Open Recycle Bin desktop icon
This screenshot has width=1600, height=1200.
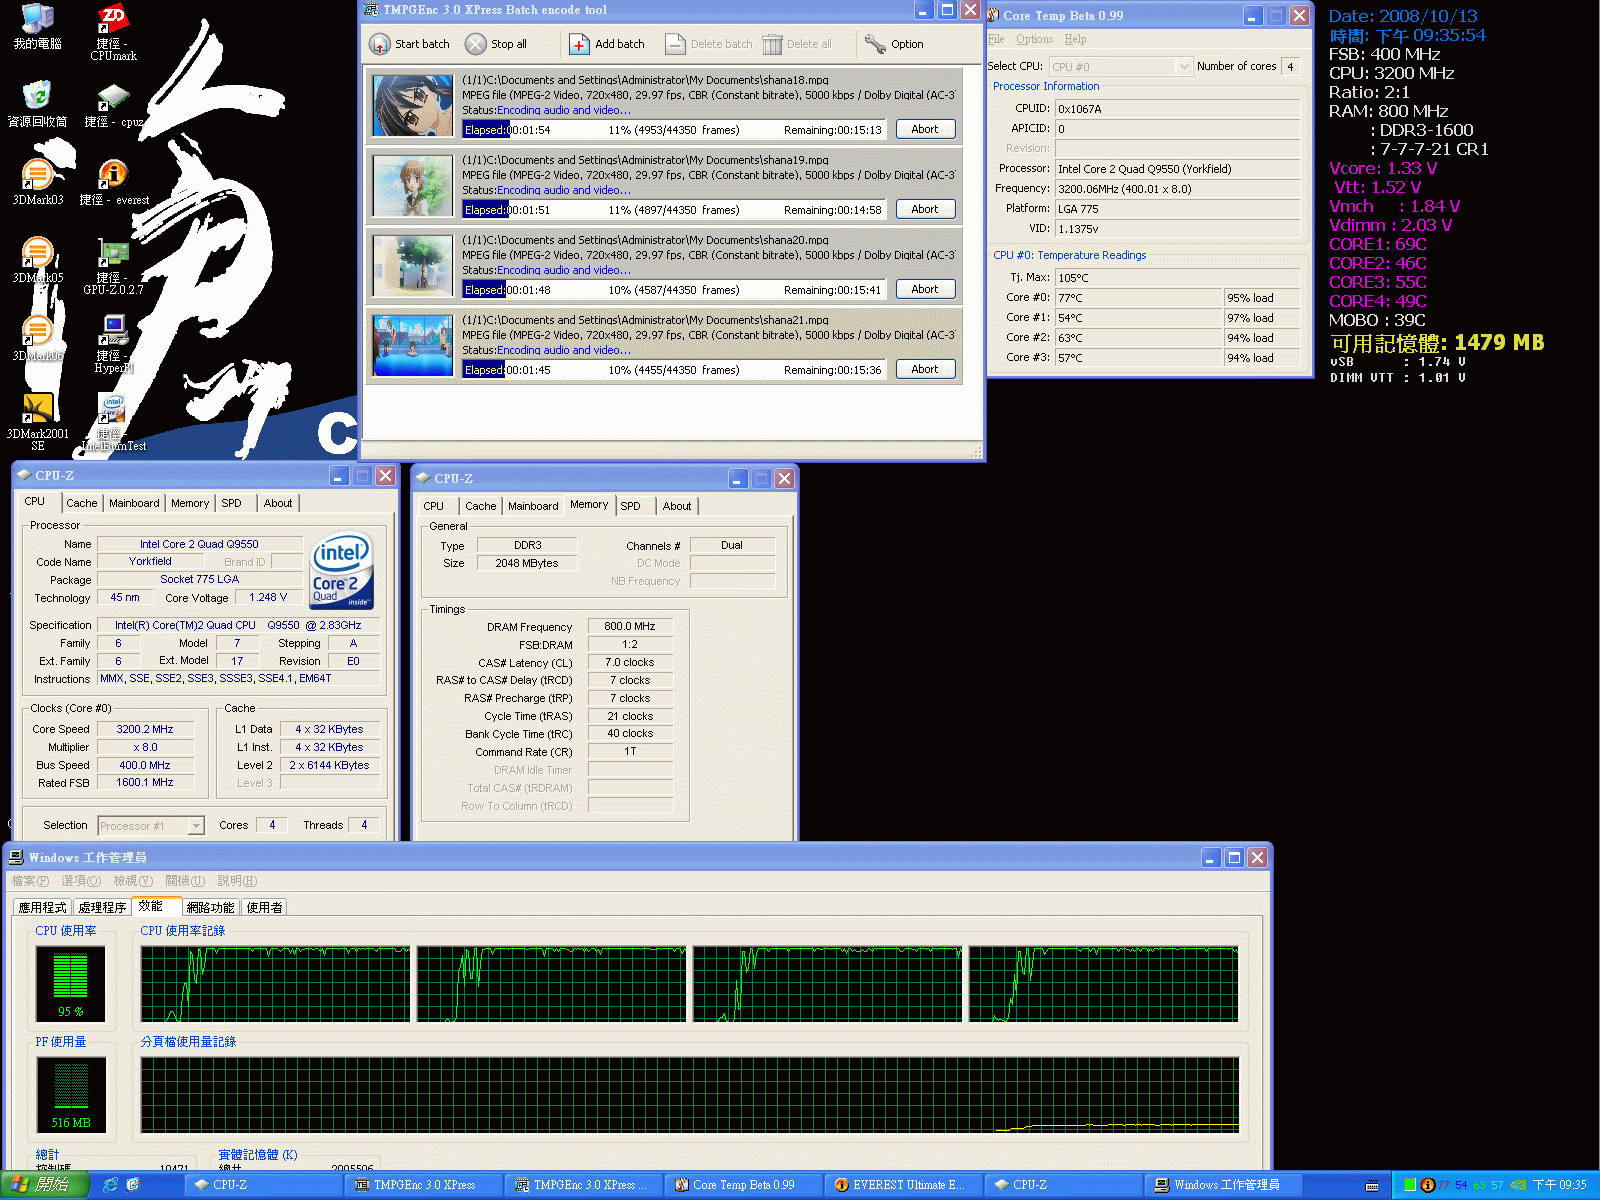point(38,104)
